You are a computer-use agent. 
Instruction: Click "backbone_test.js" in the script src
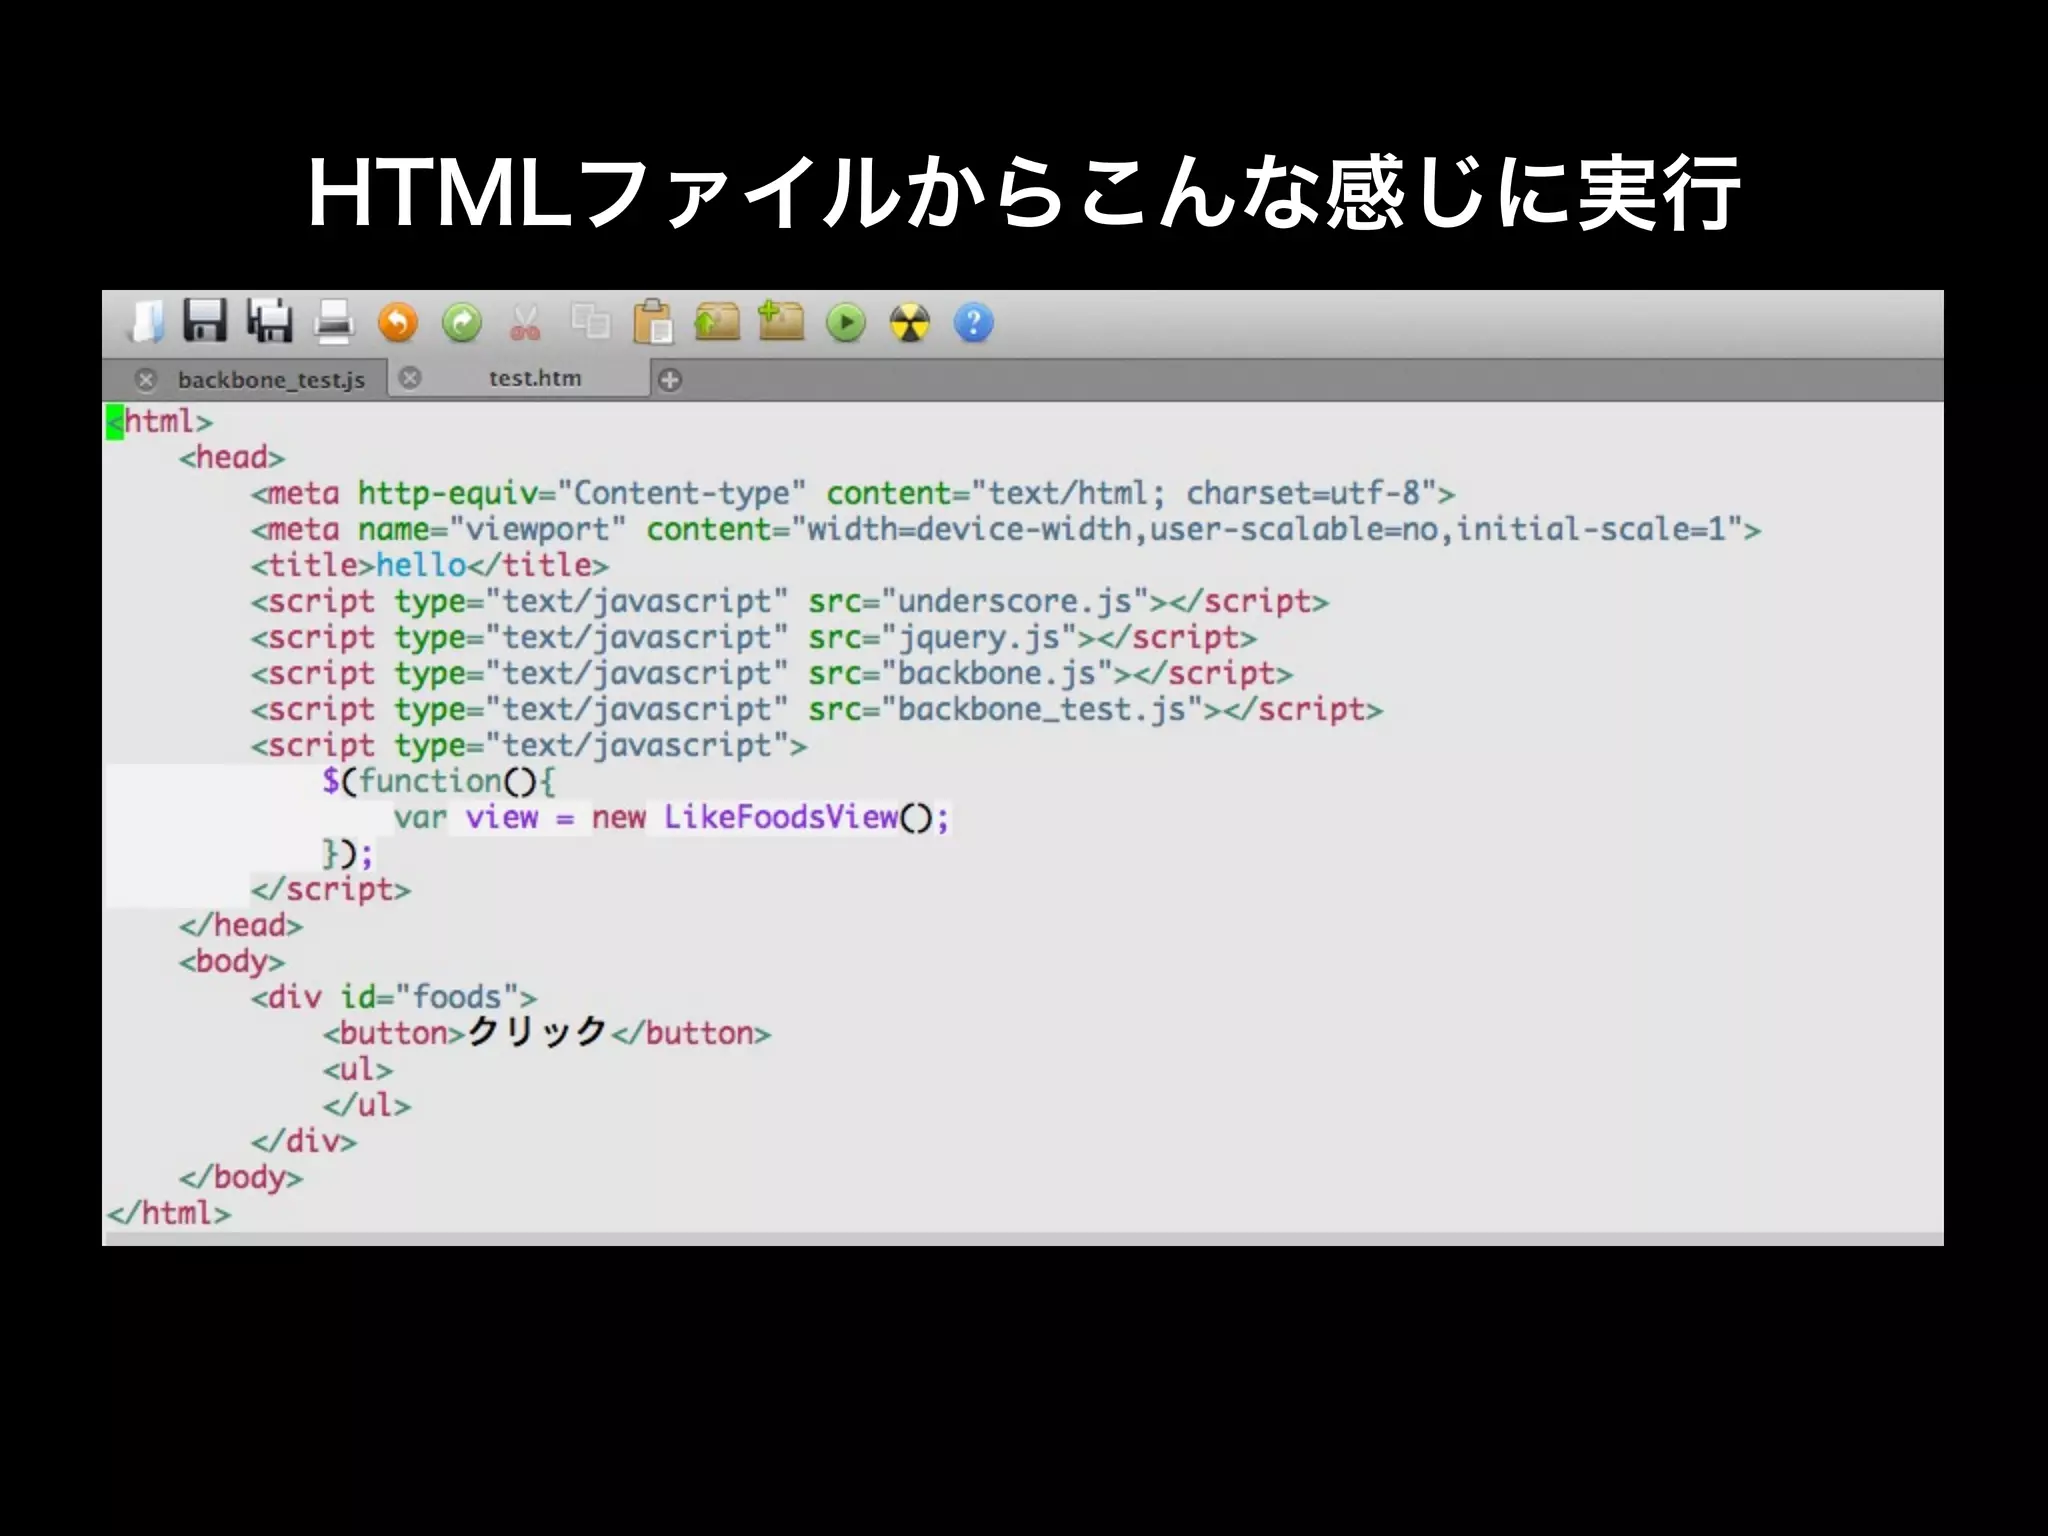(1042, 709)
